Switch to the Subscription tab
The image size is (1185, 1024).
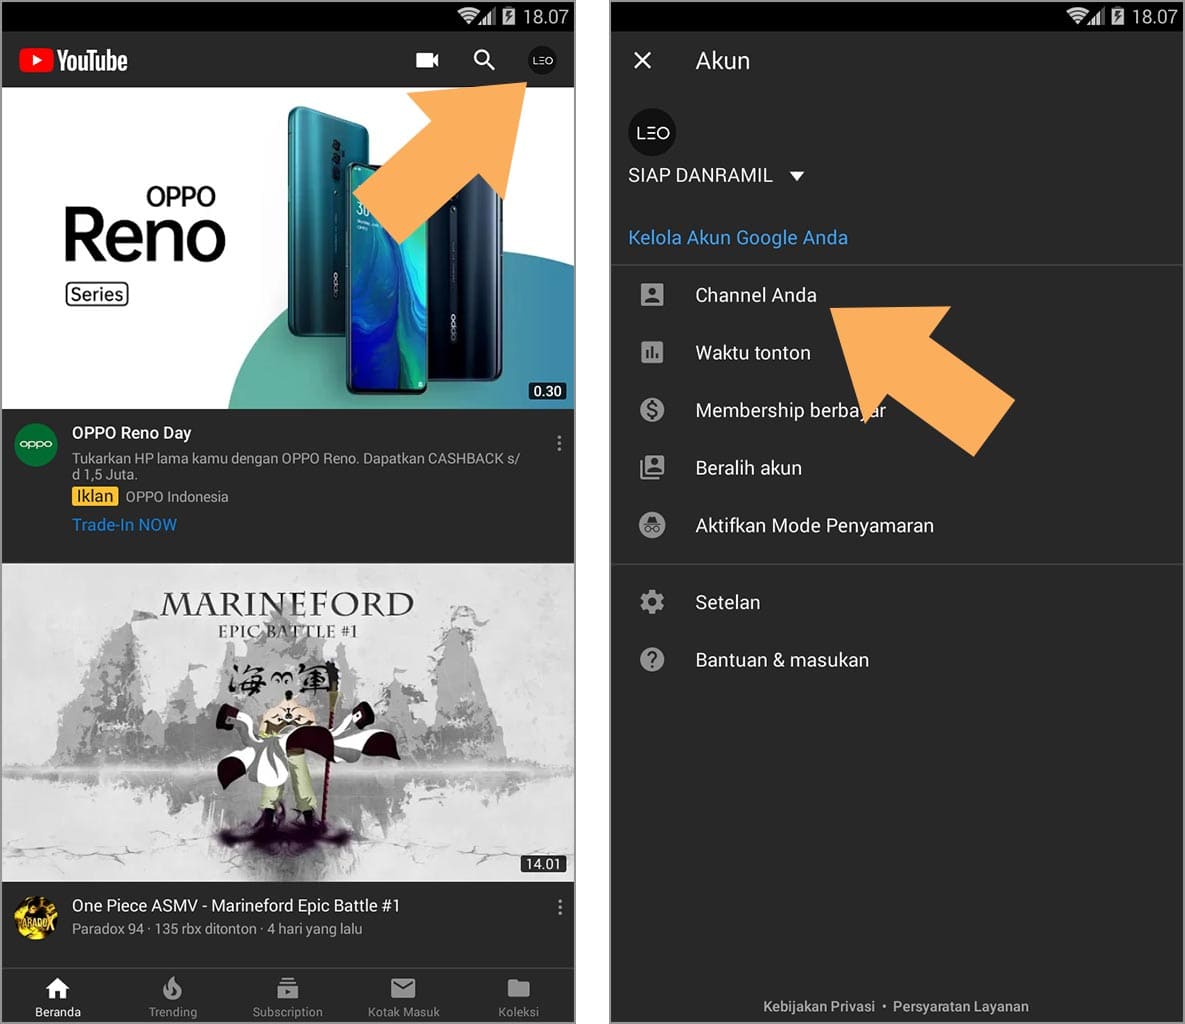(287, 997)
